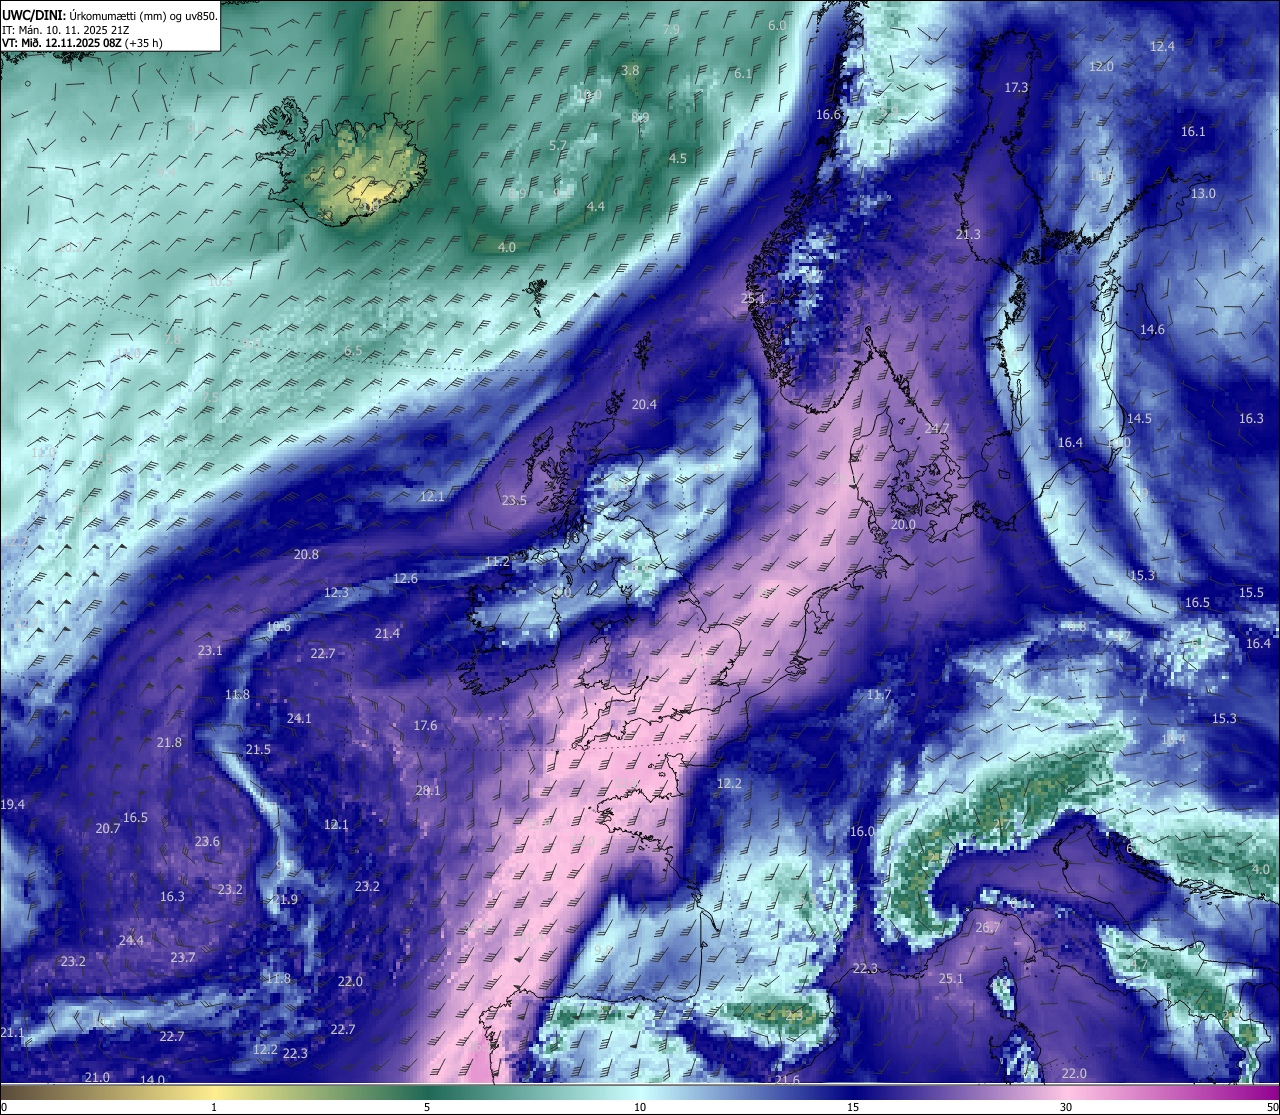1280x1115 pixels.
Task: Click the 20.8 value over the Atlantic
Action: click(x=306, y=554)
